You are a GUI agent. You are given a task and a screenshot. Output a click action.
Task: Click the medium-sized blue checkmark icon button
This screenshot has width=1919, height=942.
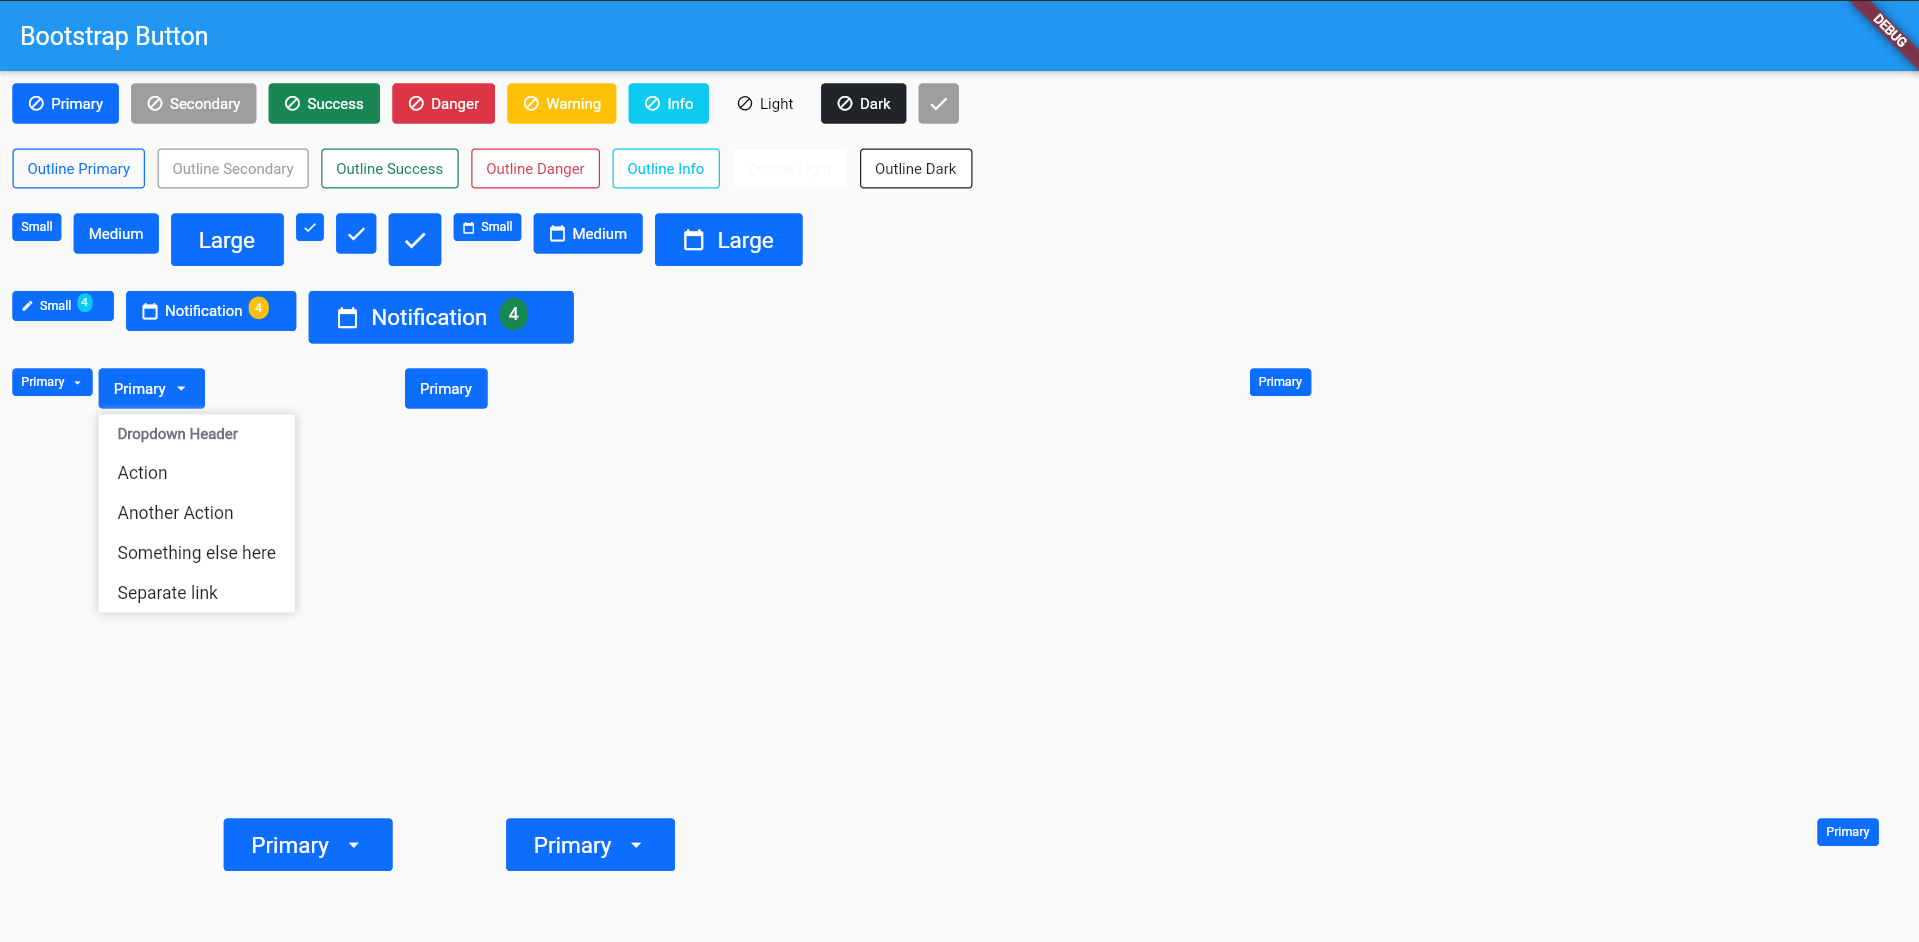click(x=356, y=234)
